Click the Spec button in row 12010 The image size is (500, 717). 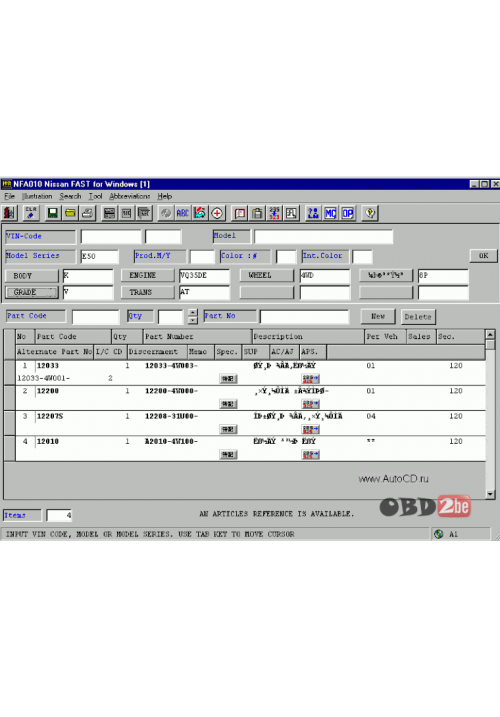(228, 454)
